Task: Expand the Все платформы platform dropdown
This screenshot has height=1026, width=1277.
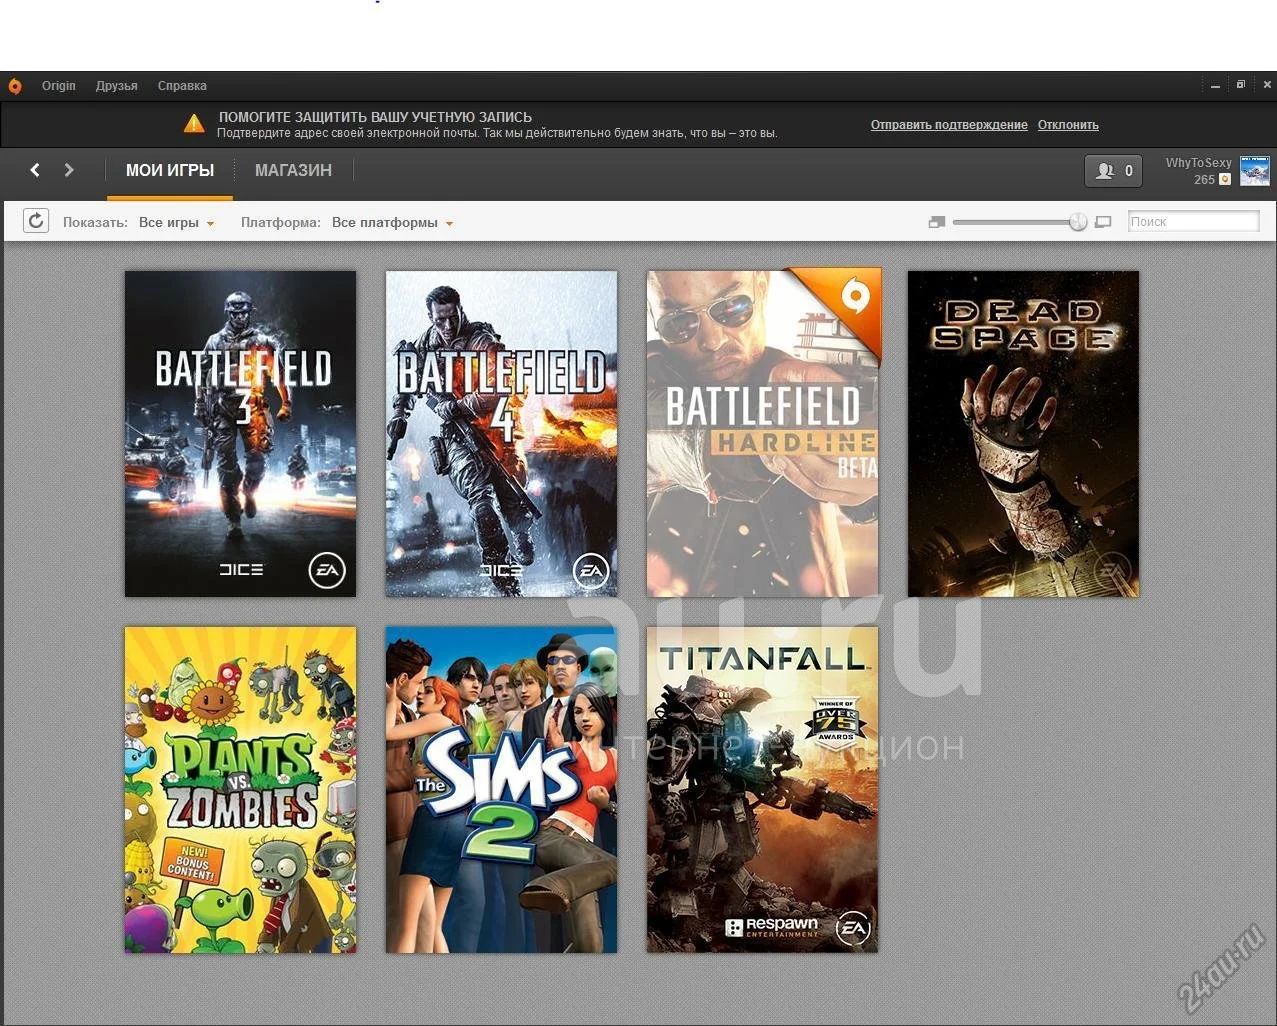Action: [x=393, y=223]
